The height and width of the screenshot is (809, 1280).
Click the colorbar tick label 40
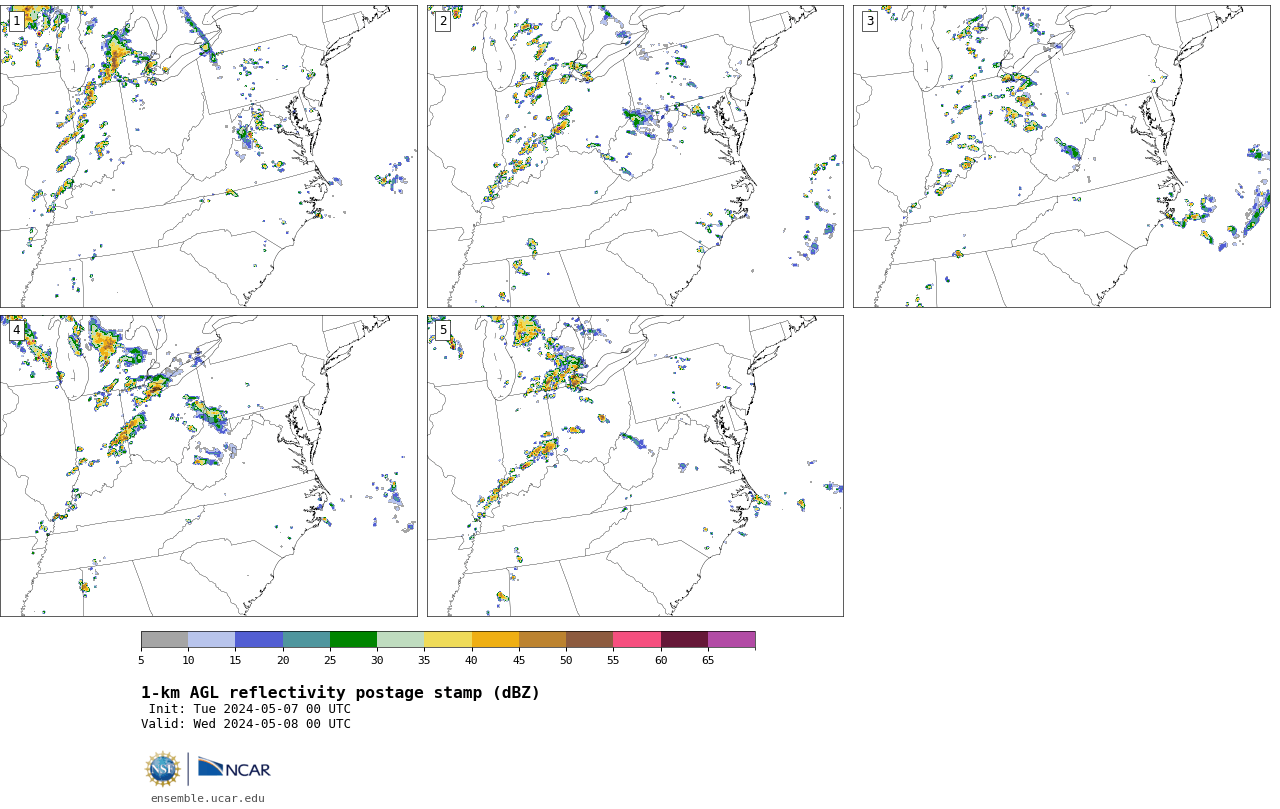(472, 660)
